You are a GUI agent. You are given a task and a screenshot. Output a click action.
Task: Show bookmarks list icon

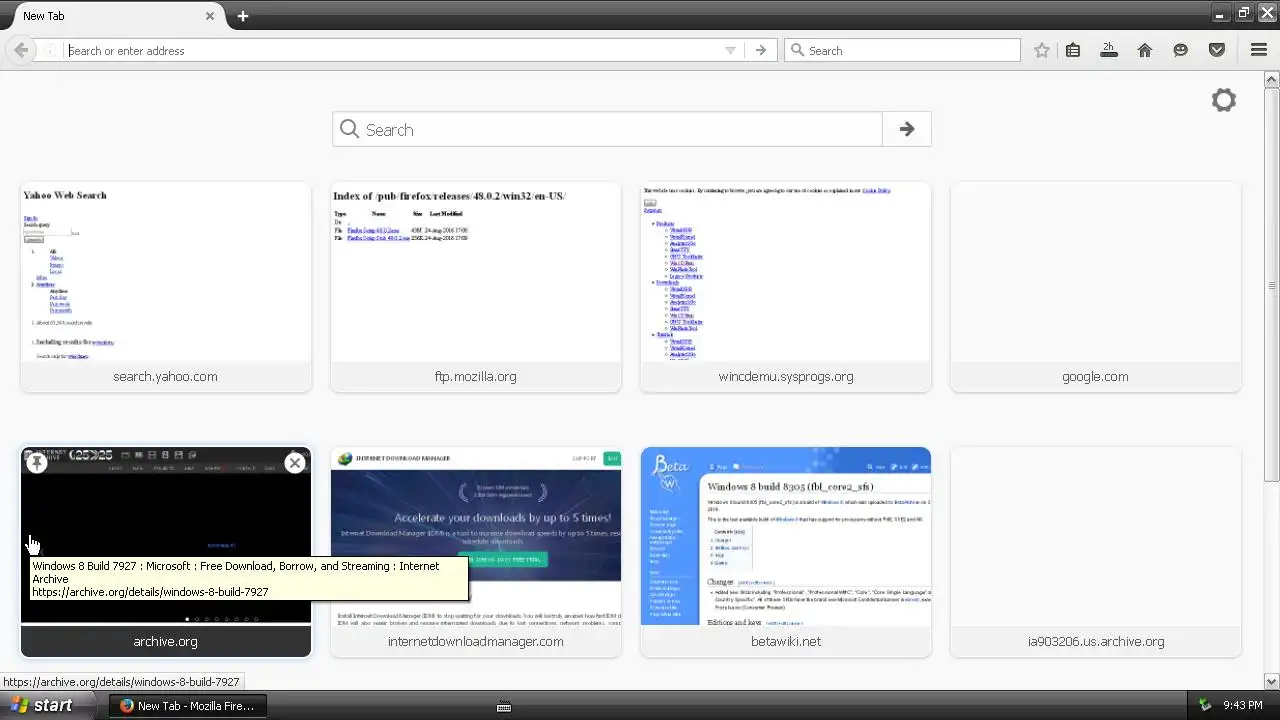tap(1073, 50)
